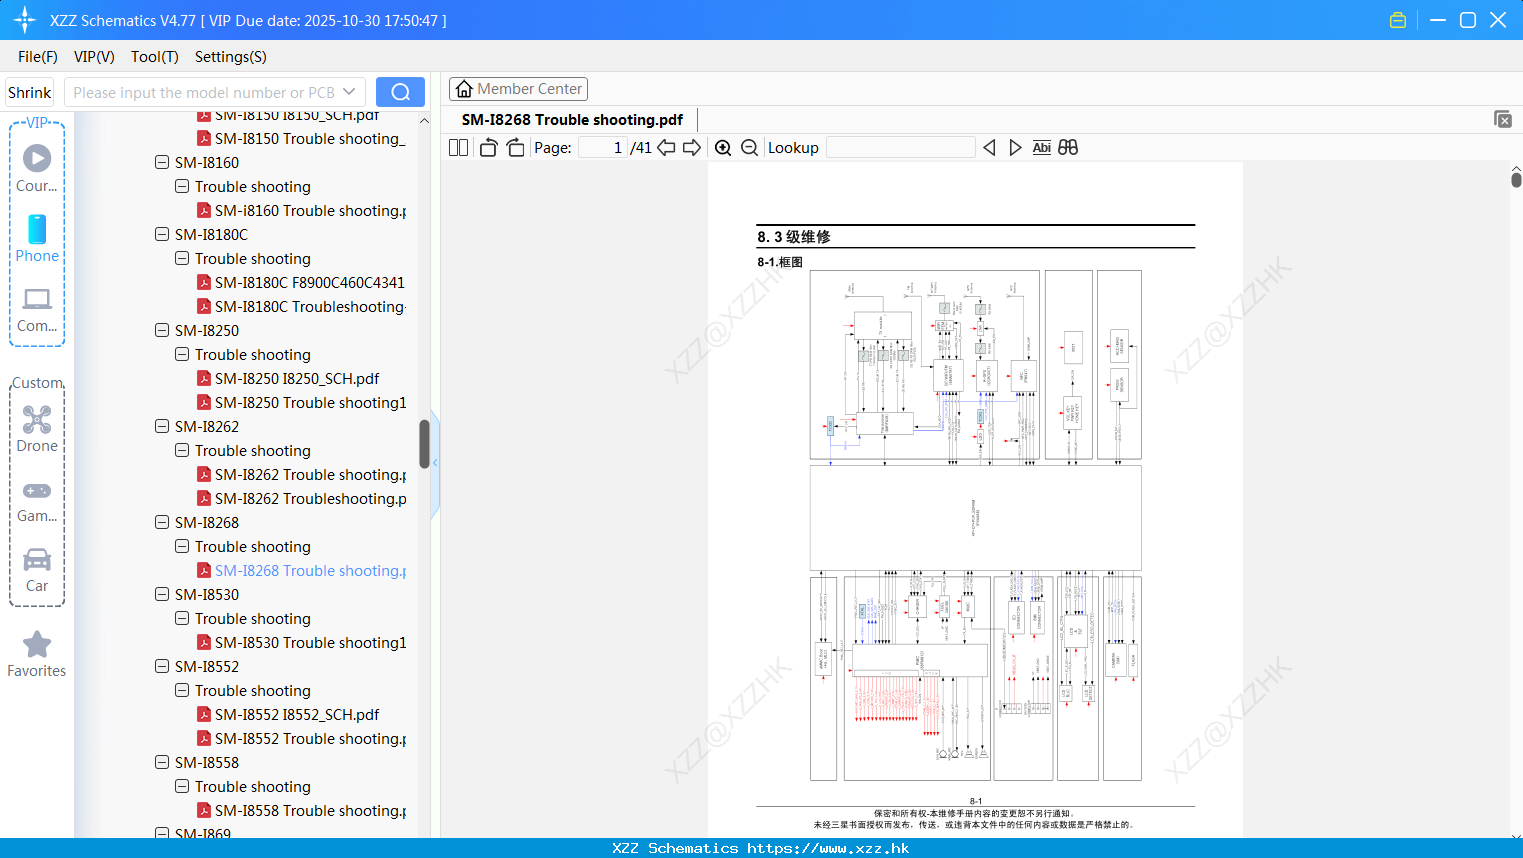Collapse the SM-I8180C tree node
Screen dimensions: 1523x858
(162, 234)
